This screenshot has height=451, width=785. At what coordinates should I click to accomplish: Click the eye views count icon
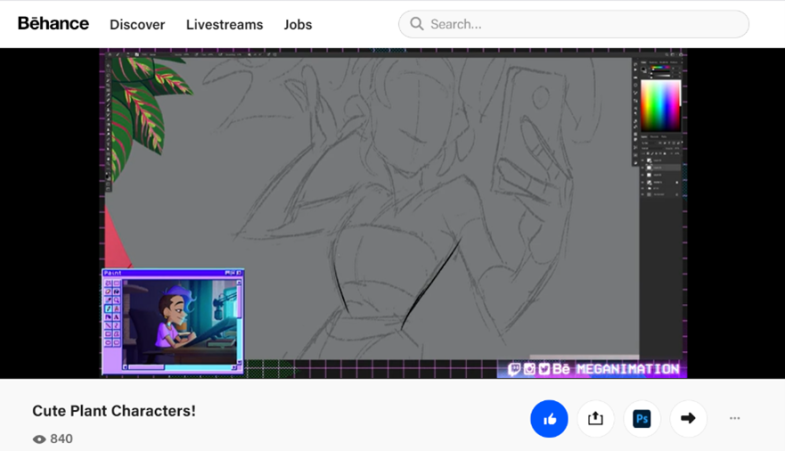[39, 439]
